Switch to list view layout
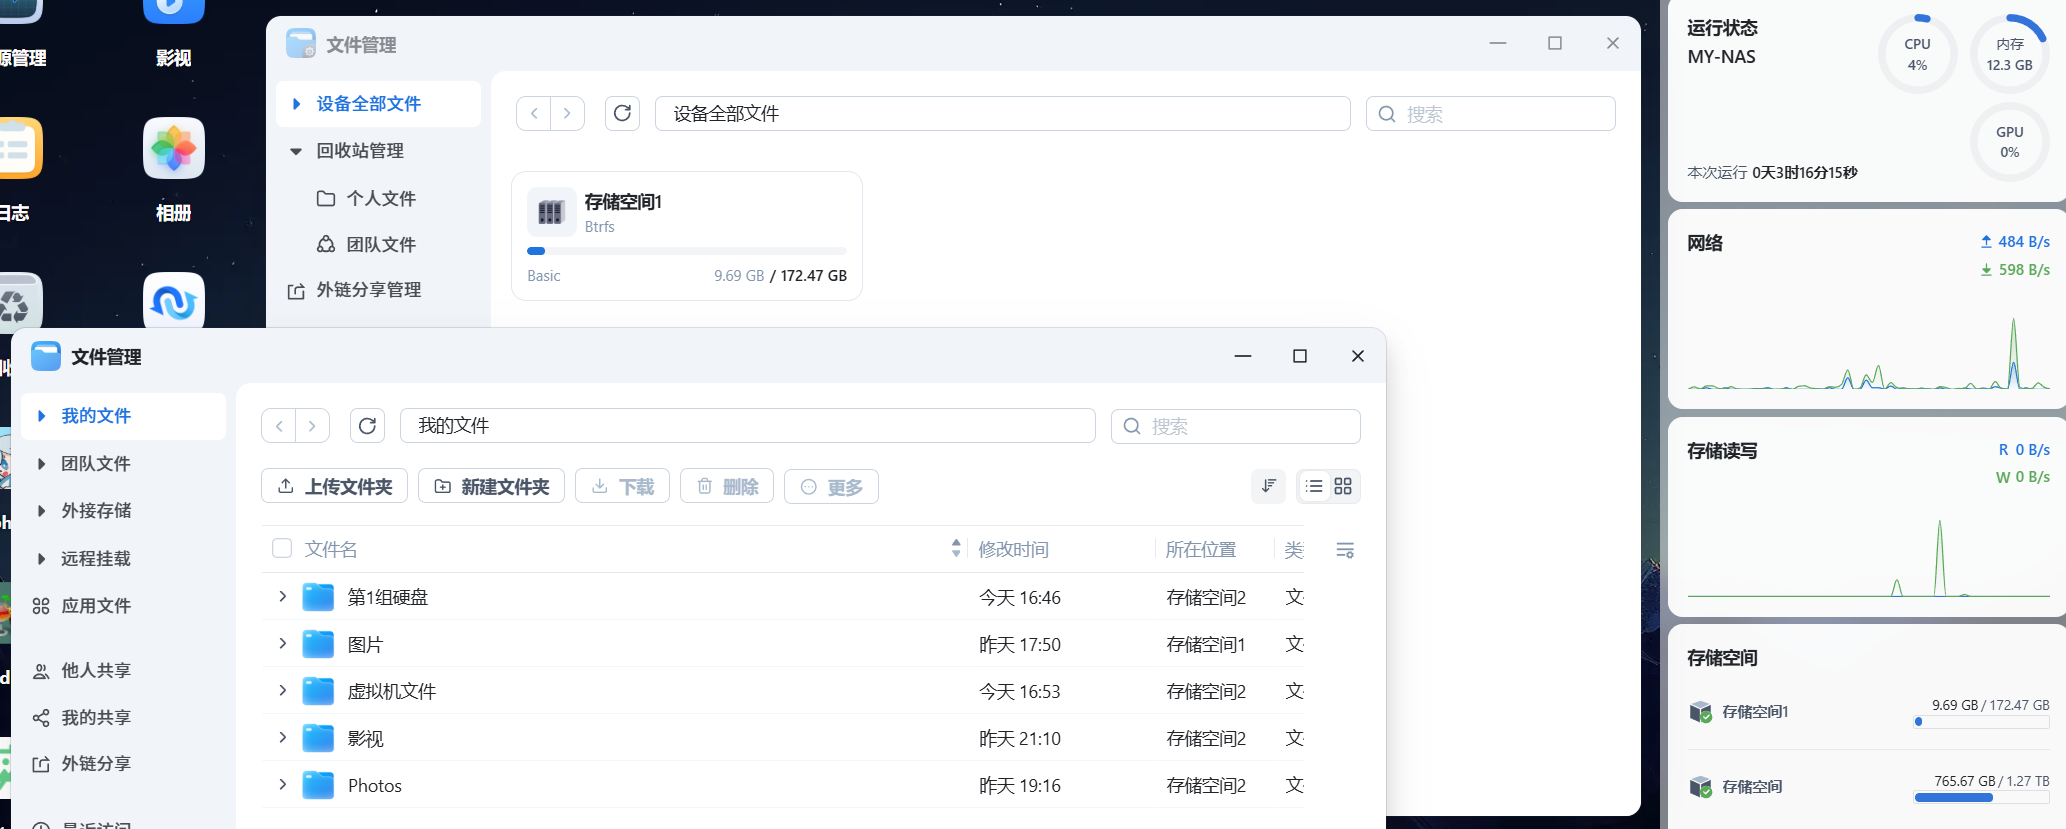The height and width of the screenshot is (829, 2066). [1314, 486]
